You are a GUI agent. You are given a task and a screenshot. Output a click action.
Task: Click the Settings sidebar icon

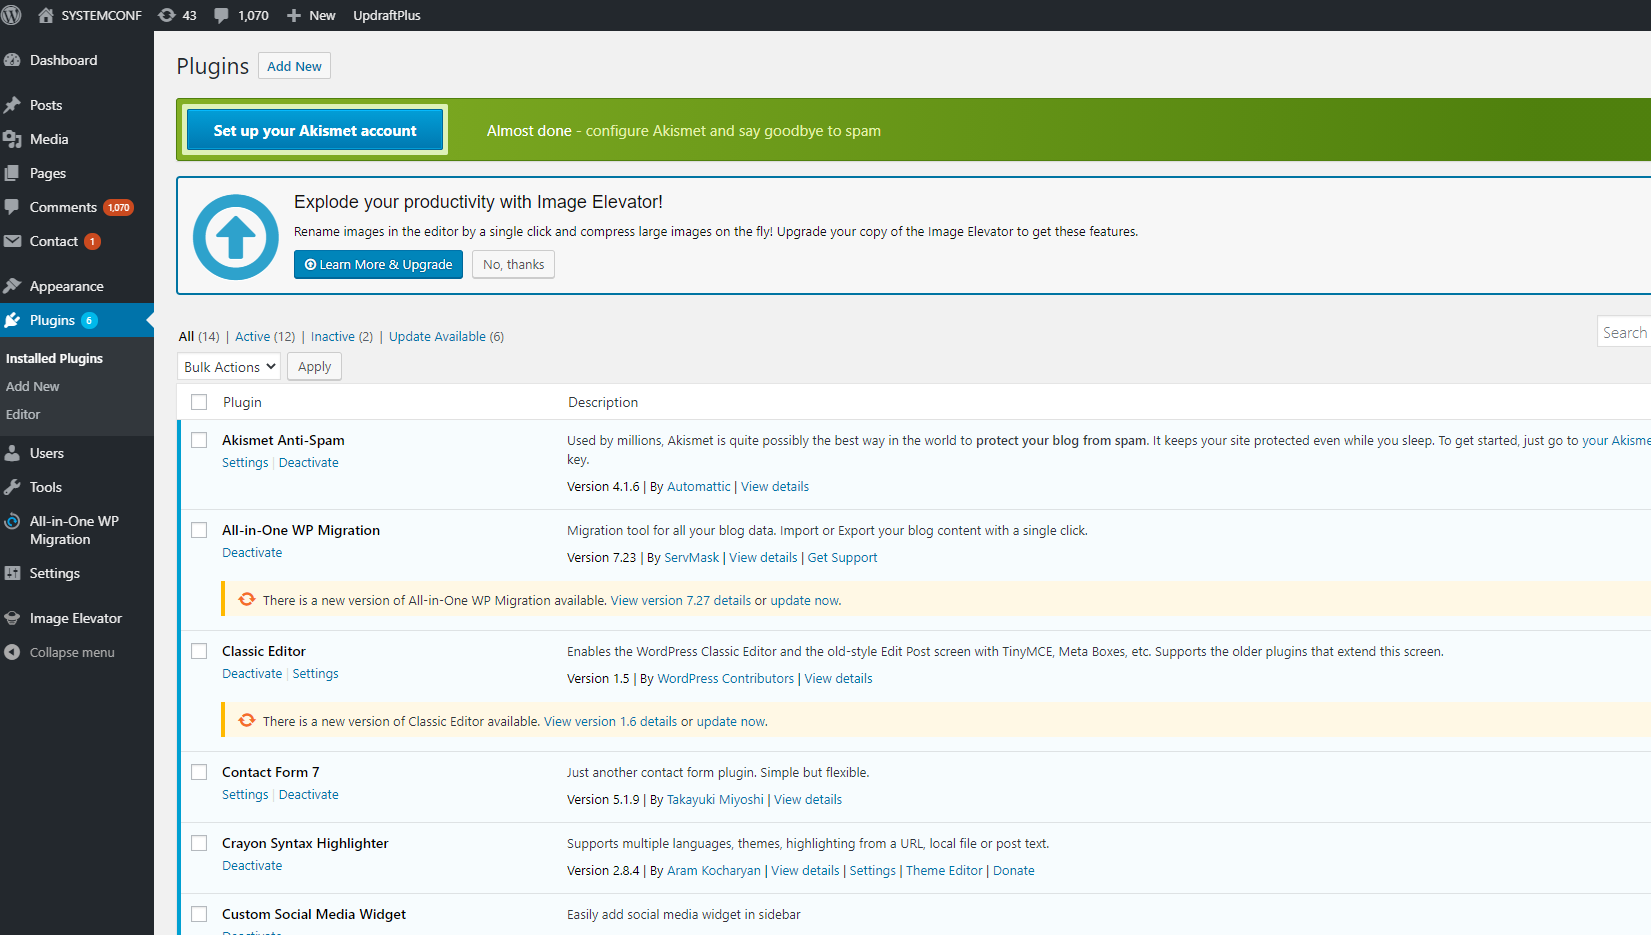coord(12,573)
